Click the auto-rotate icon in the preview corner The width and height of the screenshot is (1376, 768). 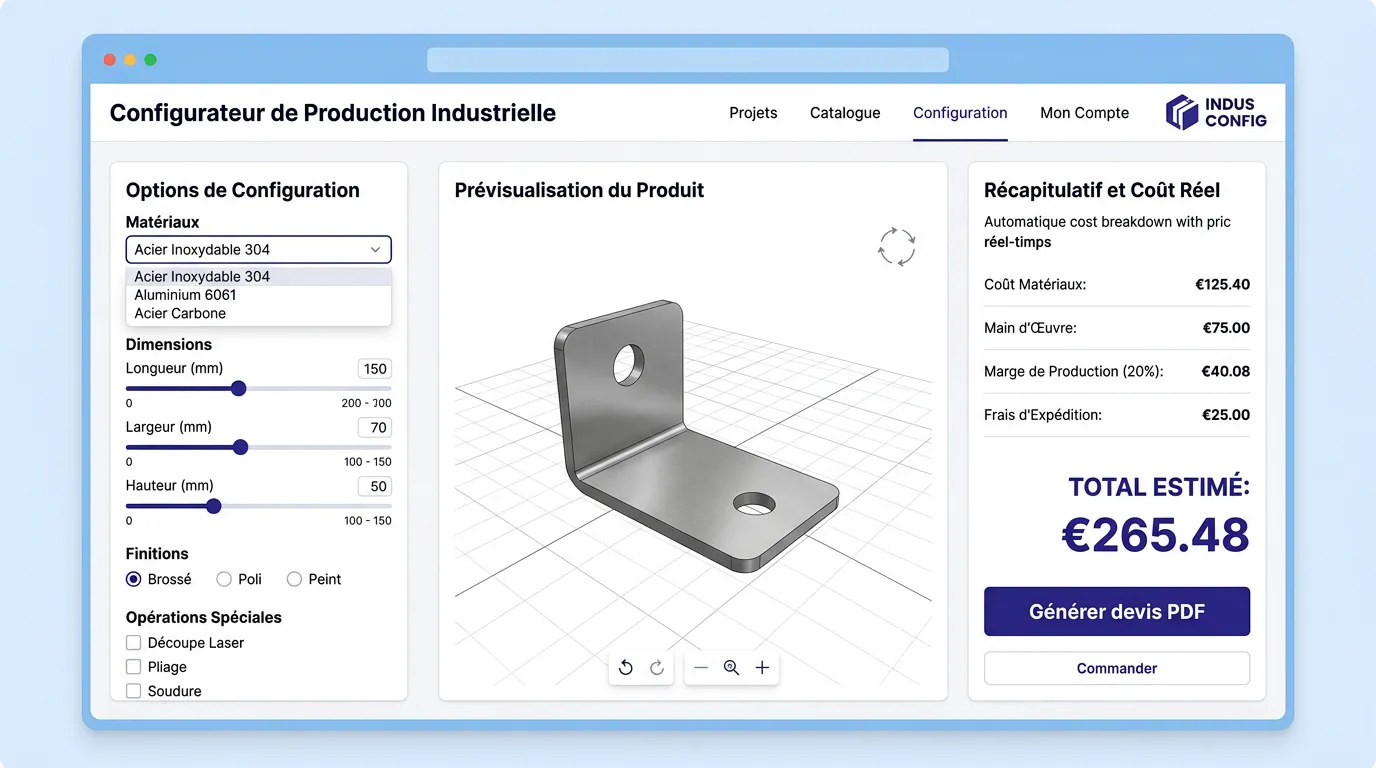point(896,246)
